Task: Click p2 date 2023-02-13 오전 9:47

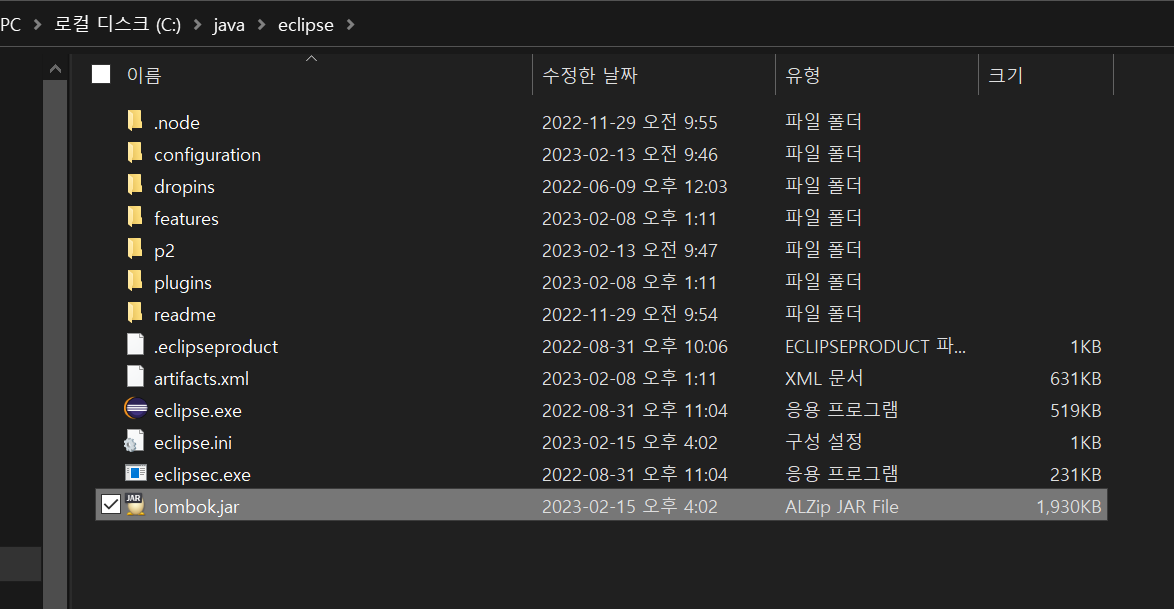Action: (x=630, y=250)
